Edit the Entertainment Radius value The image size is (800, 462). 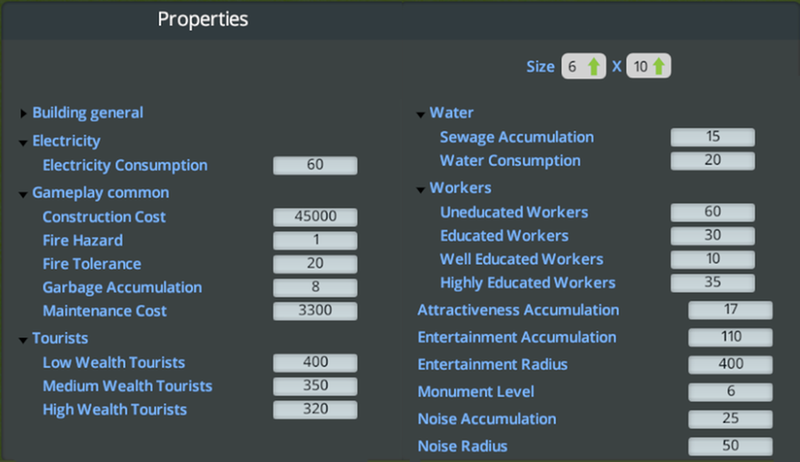730,364
